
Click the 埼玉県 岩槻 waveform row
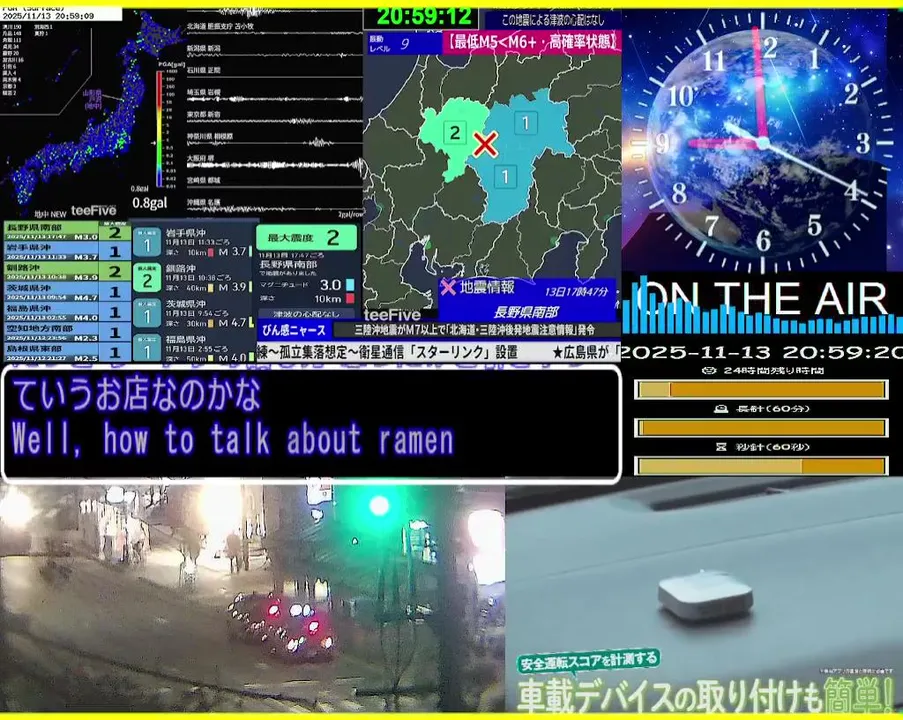pyautogui.click(x=275, y=95)
